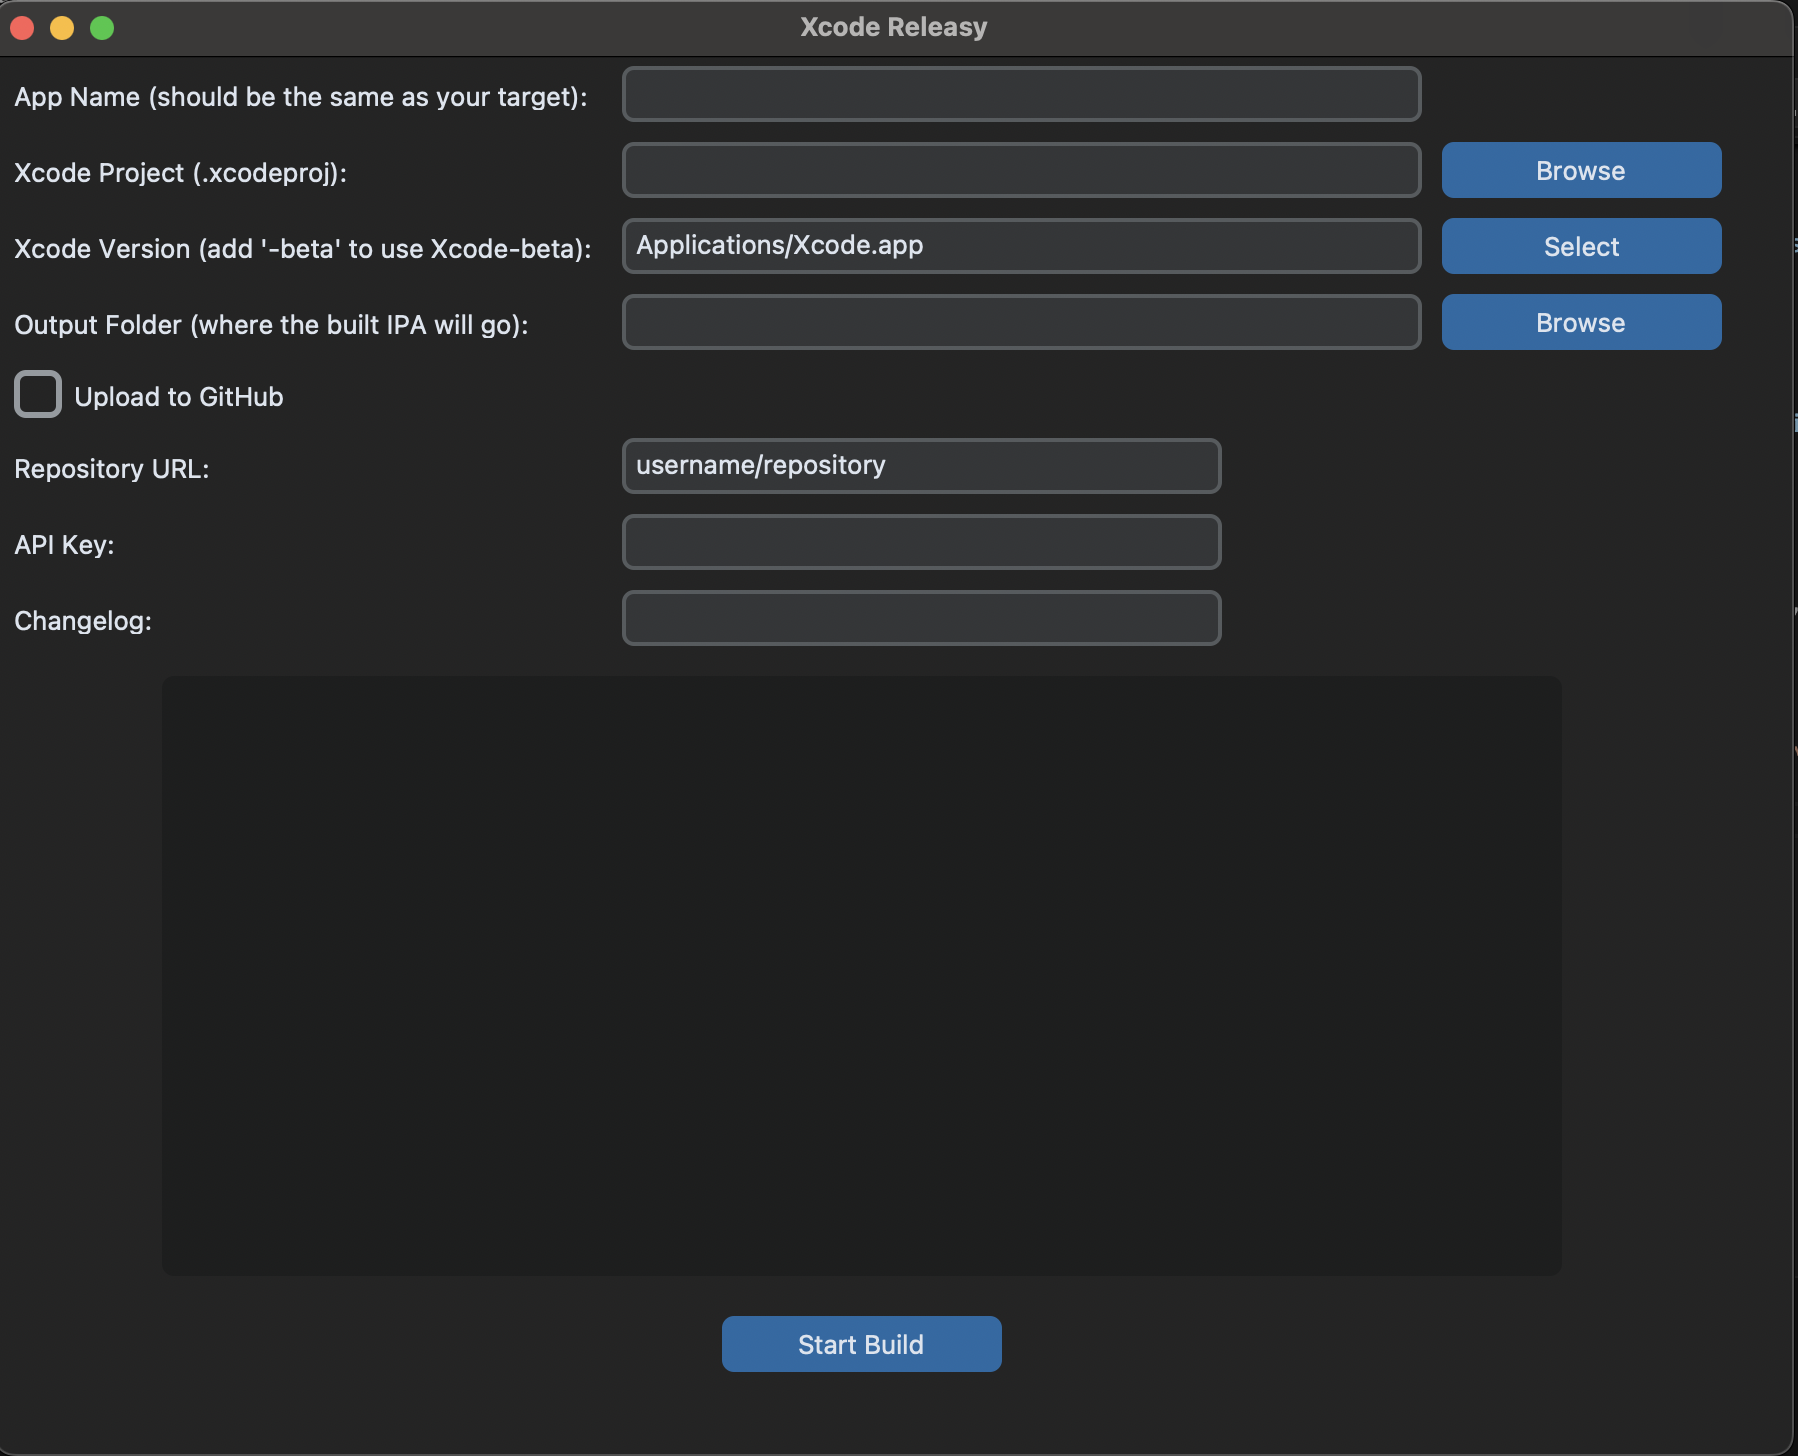The width and height of the screenshot is (1798, 1456).
Task: Click the 'Repository URL:' label
Action: coord(112,469)
